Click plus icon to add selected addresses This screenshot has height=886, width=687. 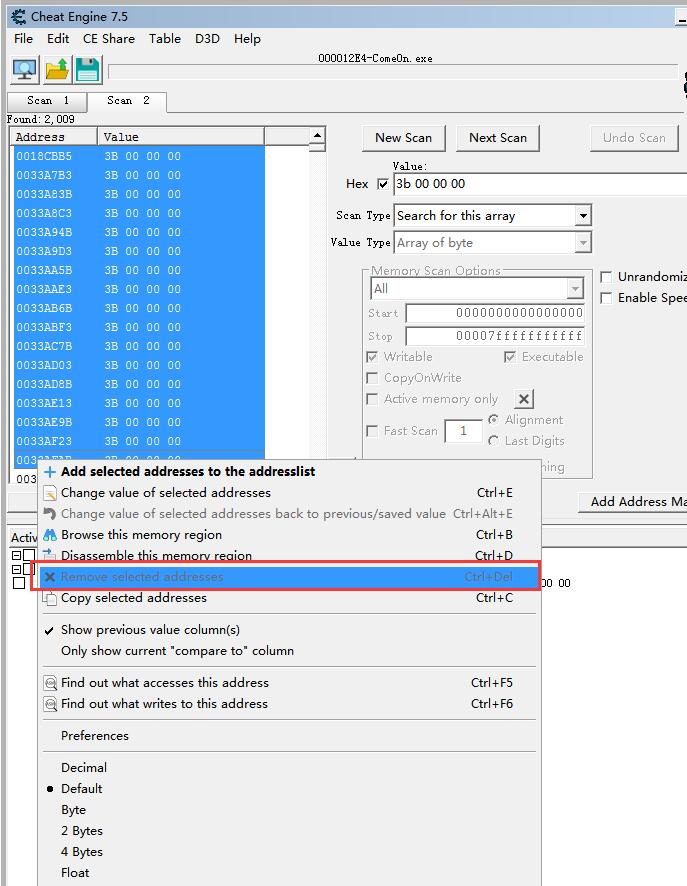[50, 471]
